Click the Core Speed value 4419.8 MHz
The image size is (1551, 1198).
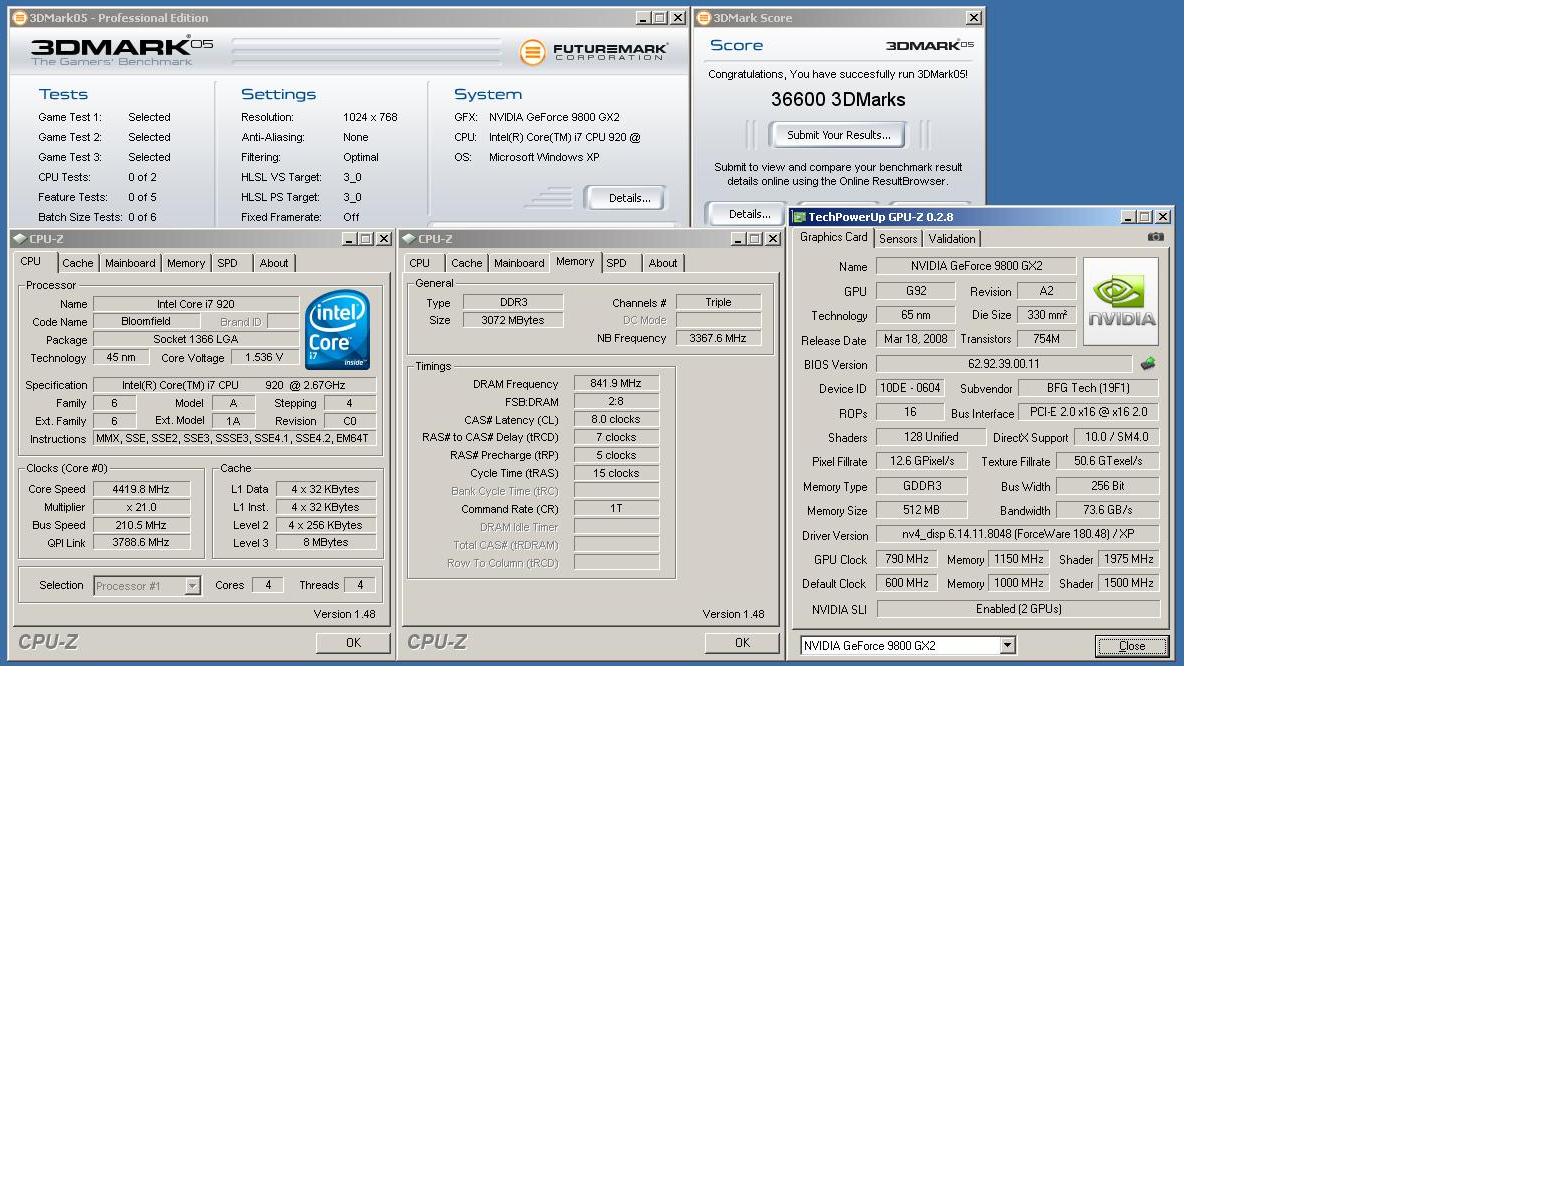(141, 489)
